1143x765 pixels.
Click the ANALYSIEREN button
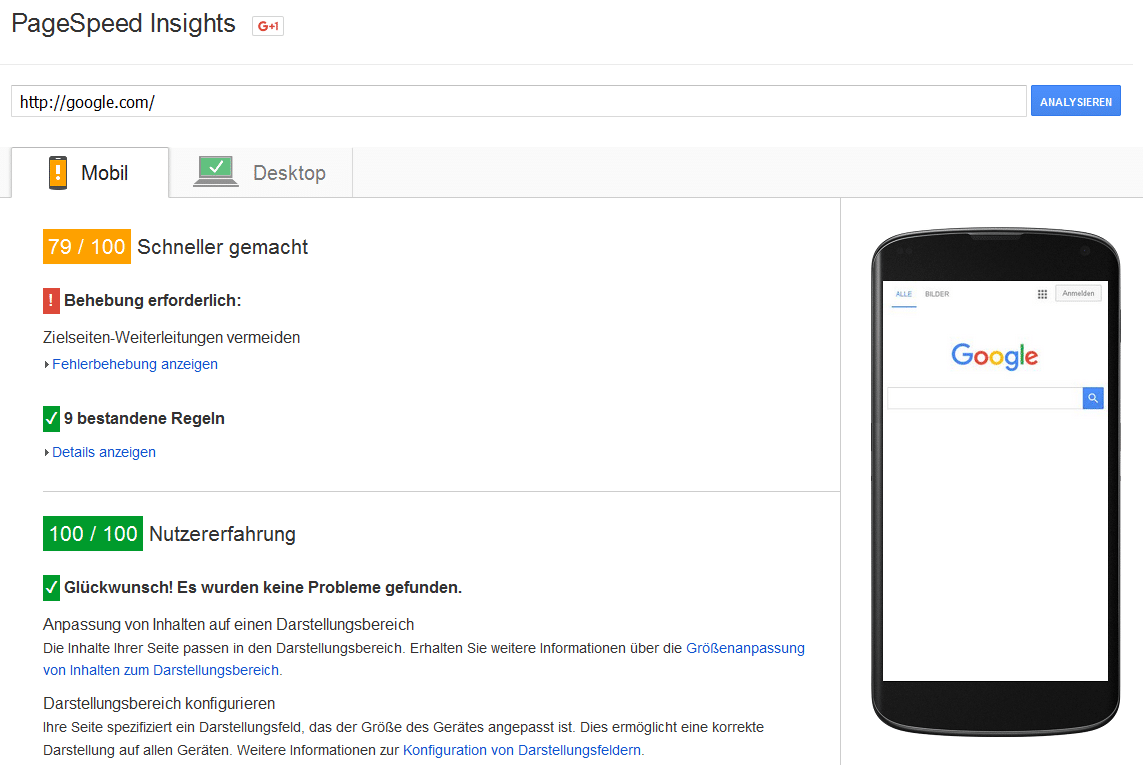pyautogui.click(x=1075, y=101)
